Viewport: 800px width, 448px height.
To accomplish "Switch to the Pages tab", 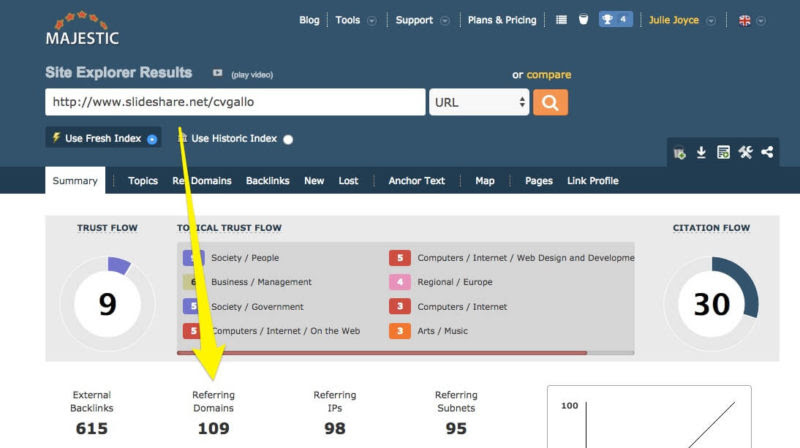I will 539,181.
